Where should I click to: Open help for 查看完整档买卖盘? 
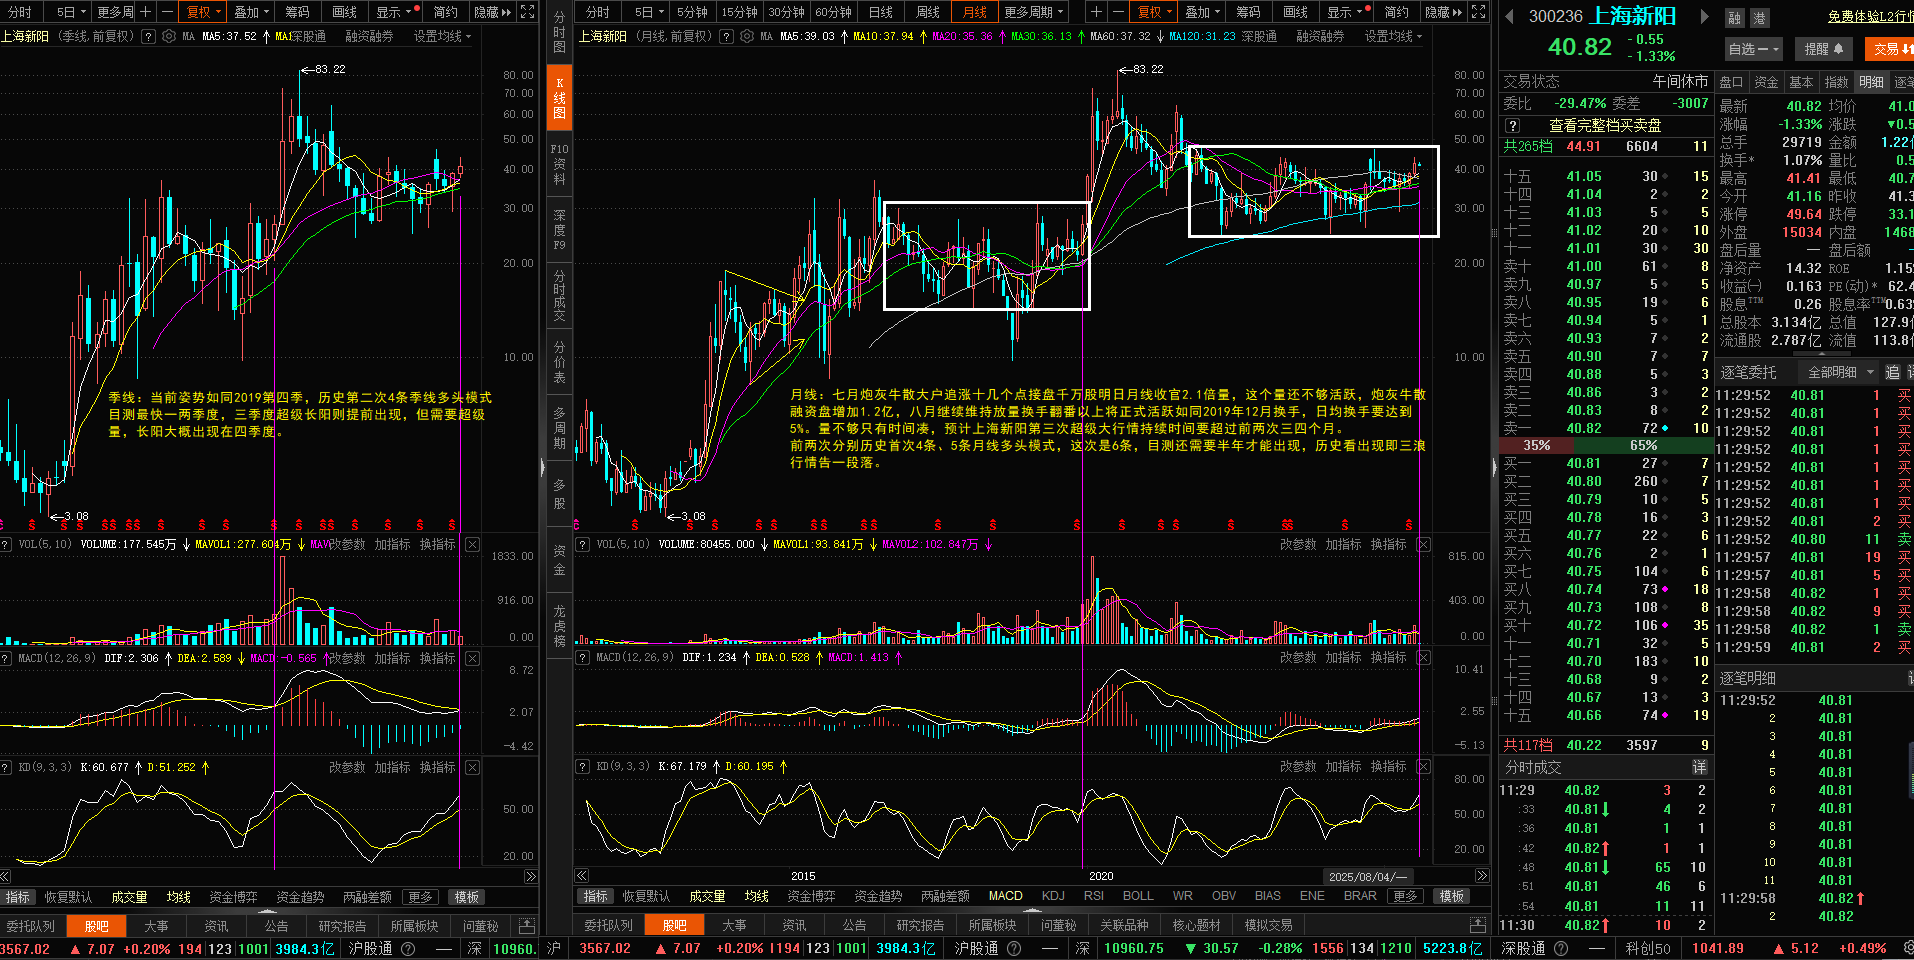pyautogui.click(x=1513, y=125)
